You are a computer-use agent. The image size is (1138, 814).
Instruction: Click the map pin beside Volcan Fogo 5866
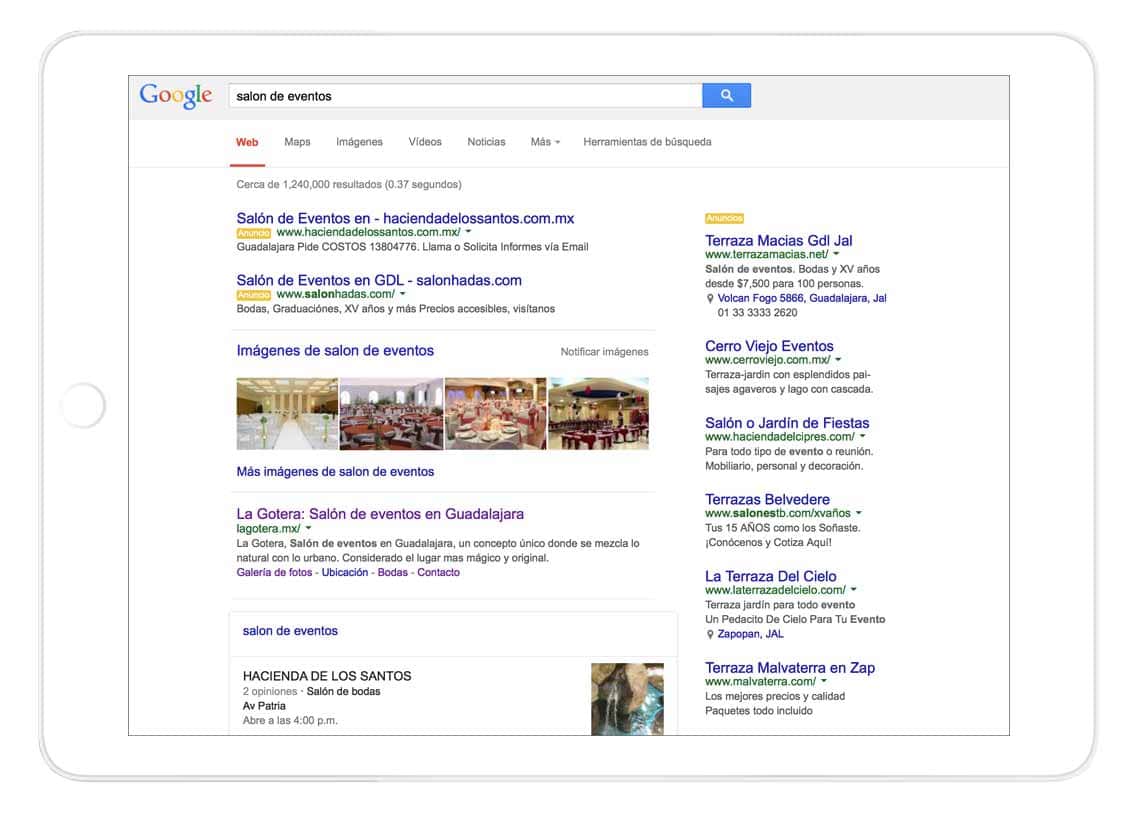coord(710,298)
